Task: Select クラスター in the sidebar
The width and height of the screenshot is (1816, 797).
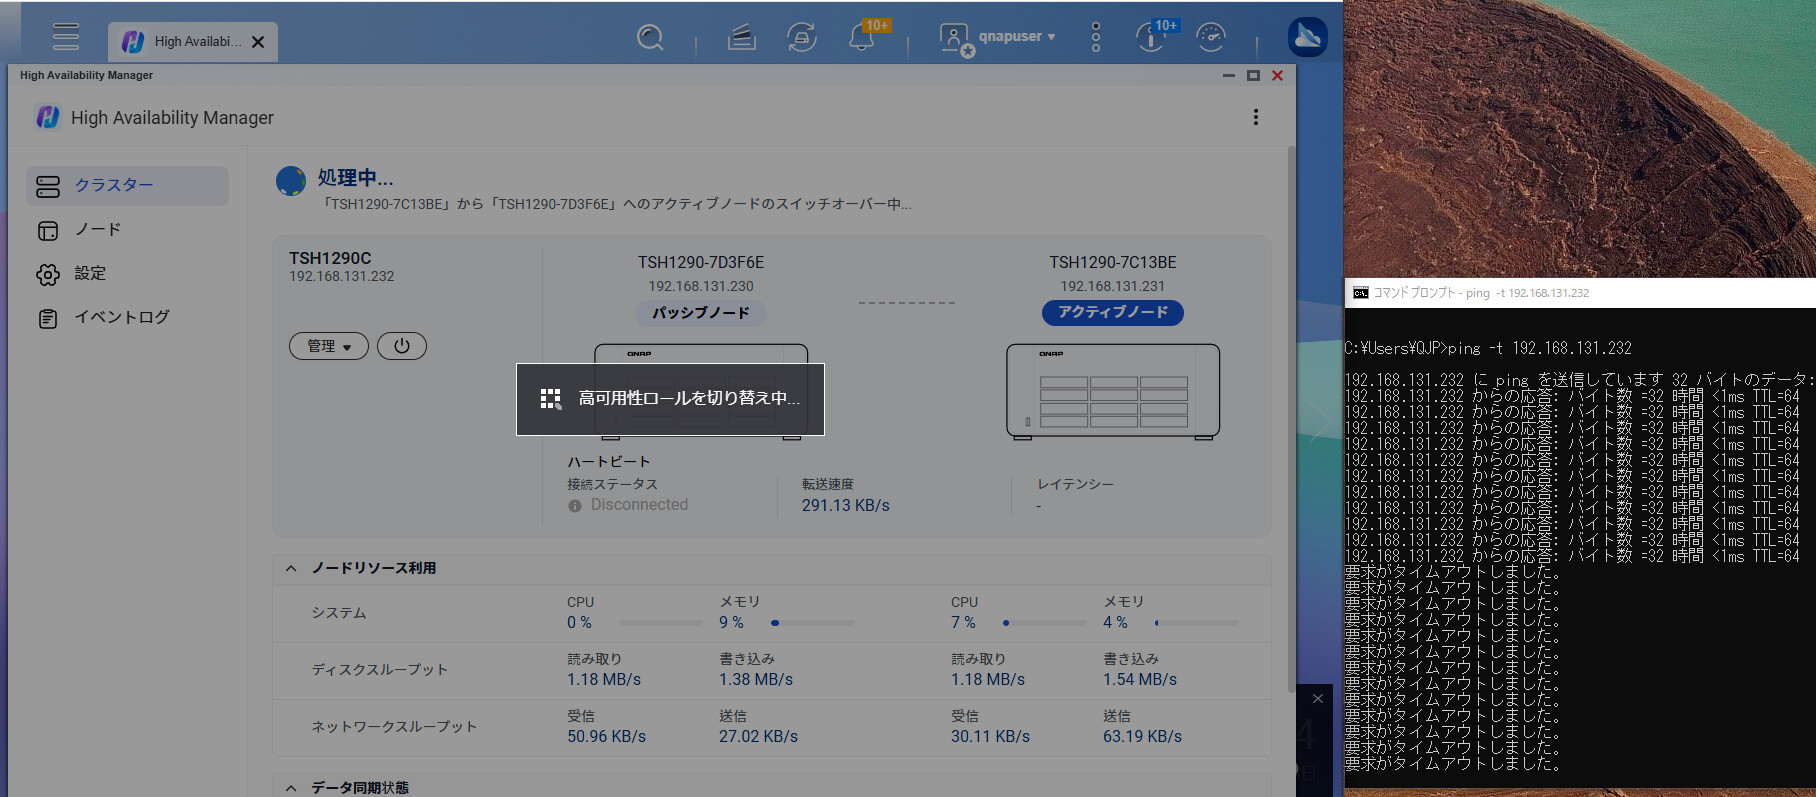Action: pyautogui.click(x=128, y=185)
